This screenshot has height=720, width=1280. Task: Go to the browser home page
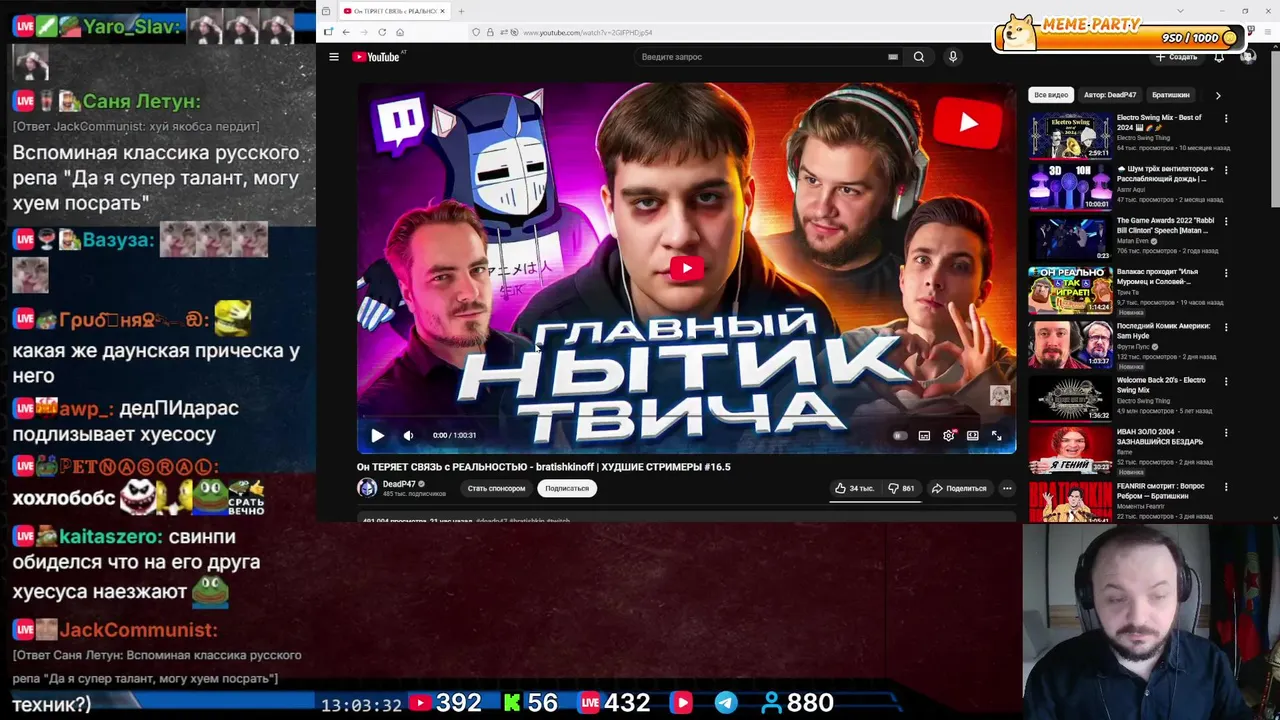point(400,32)
